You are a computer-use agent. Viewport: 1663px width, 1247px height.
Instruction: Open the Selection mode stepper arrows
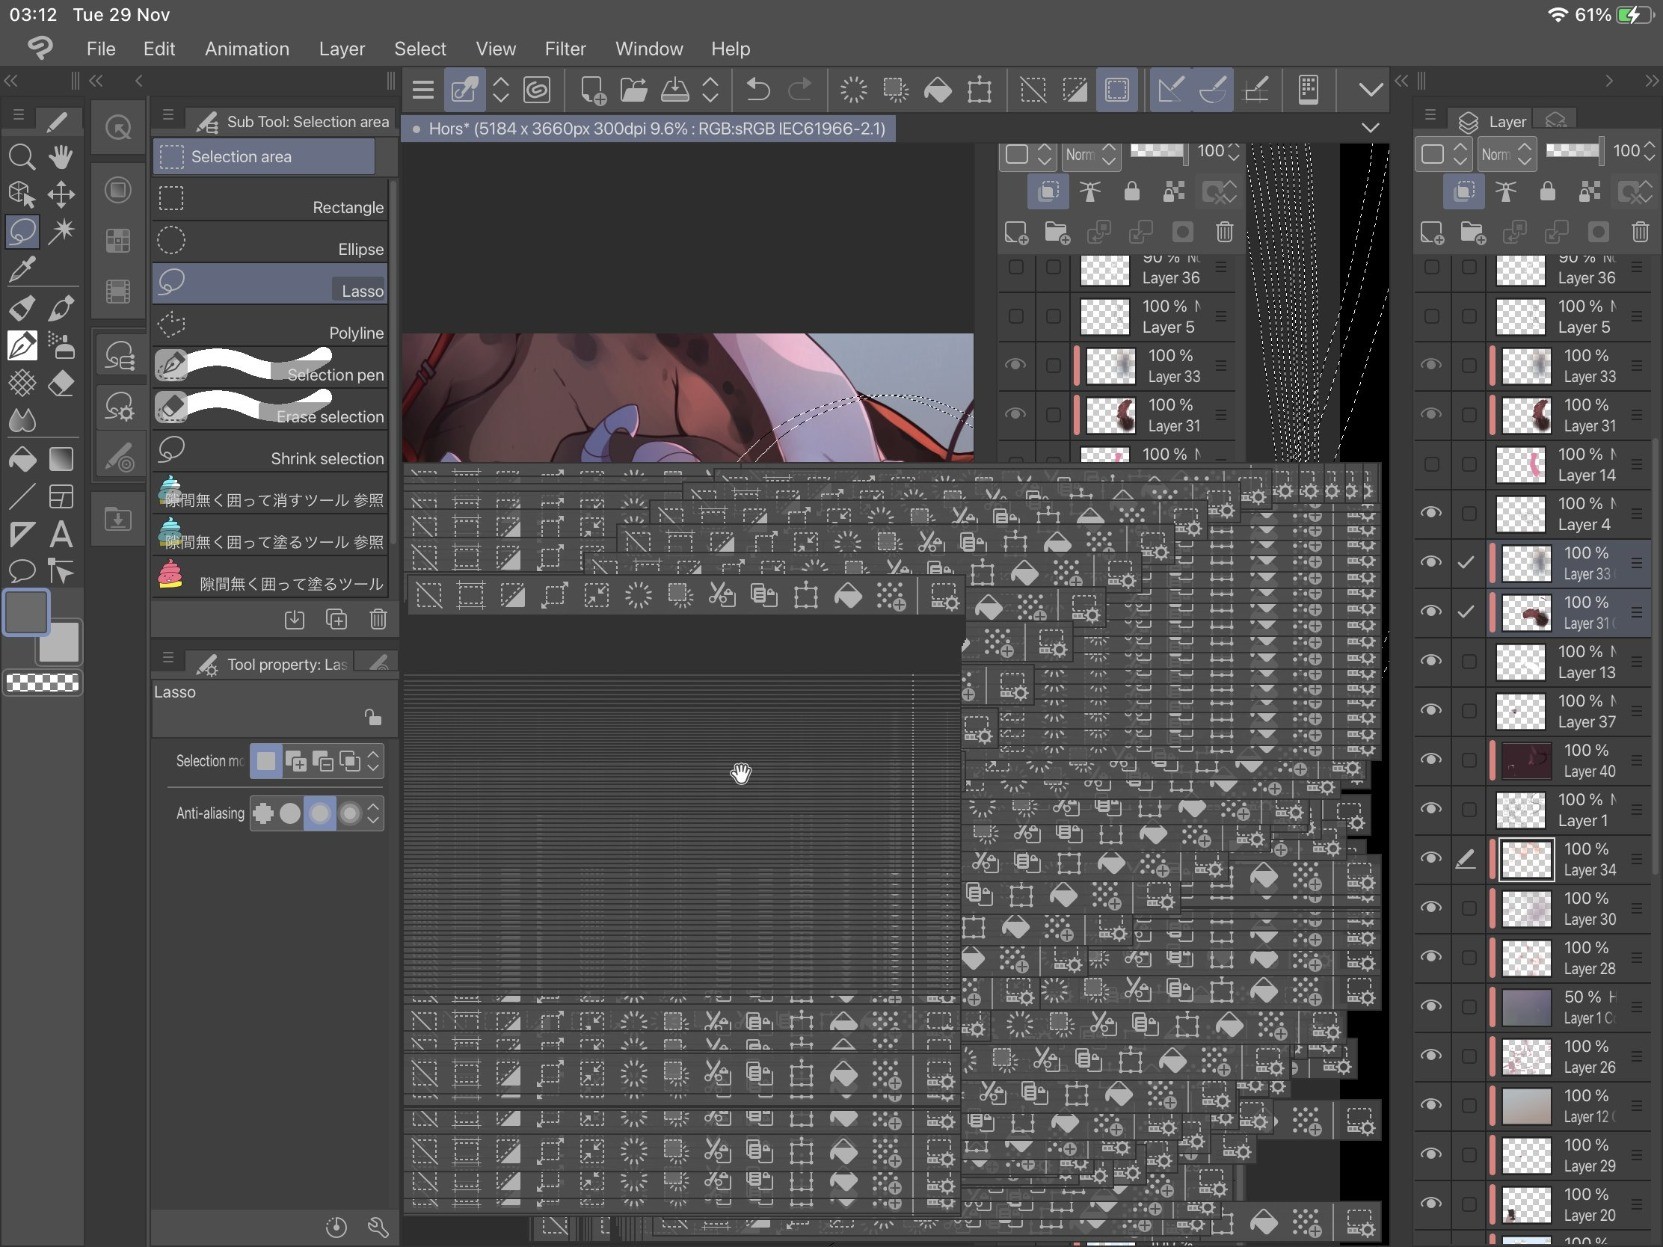(373, 761)
